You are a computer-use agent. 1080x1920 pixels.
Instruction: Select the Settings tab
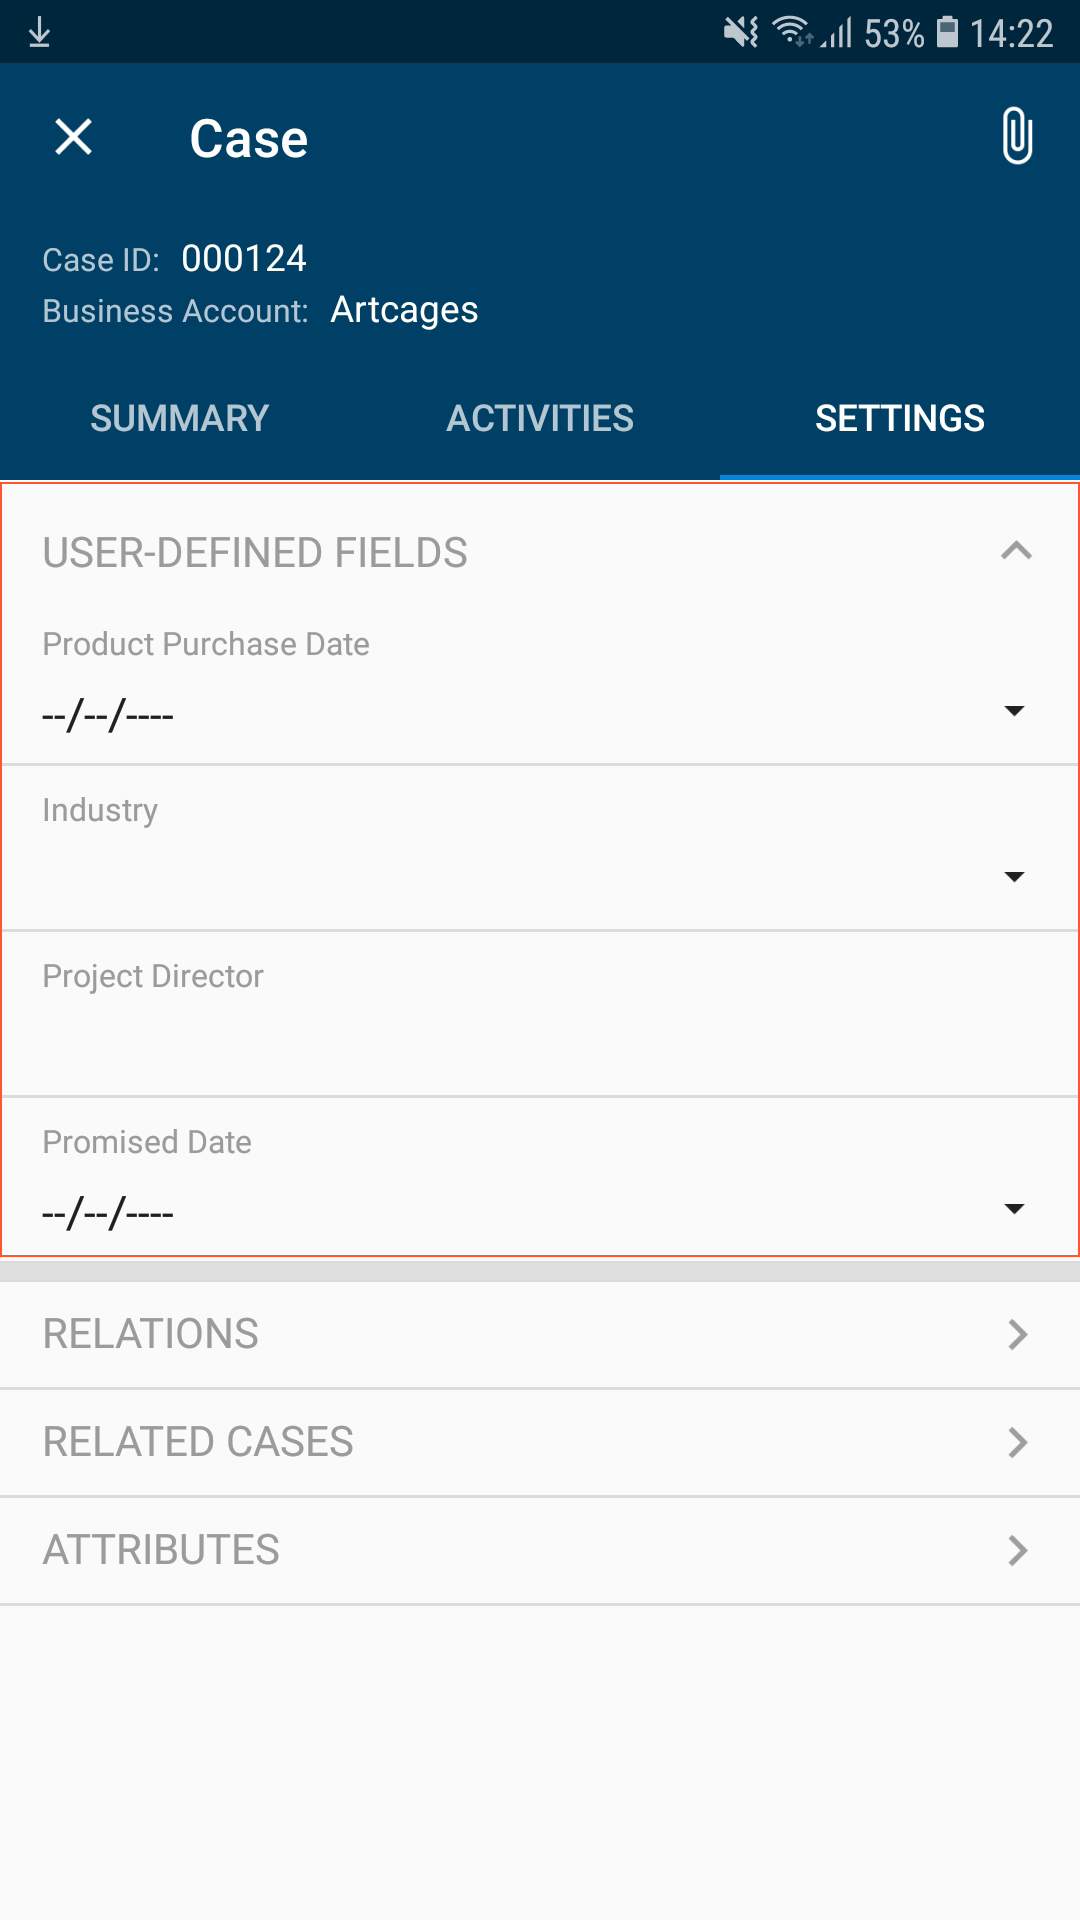(x=899, y=418)
